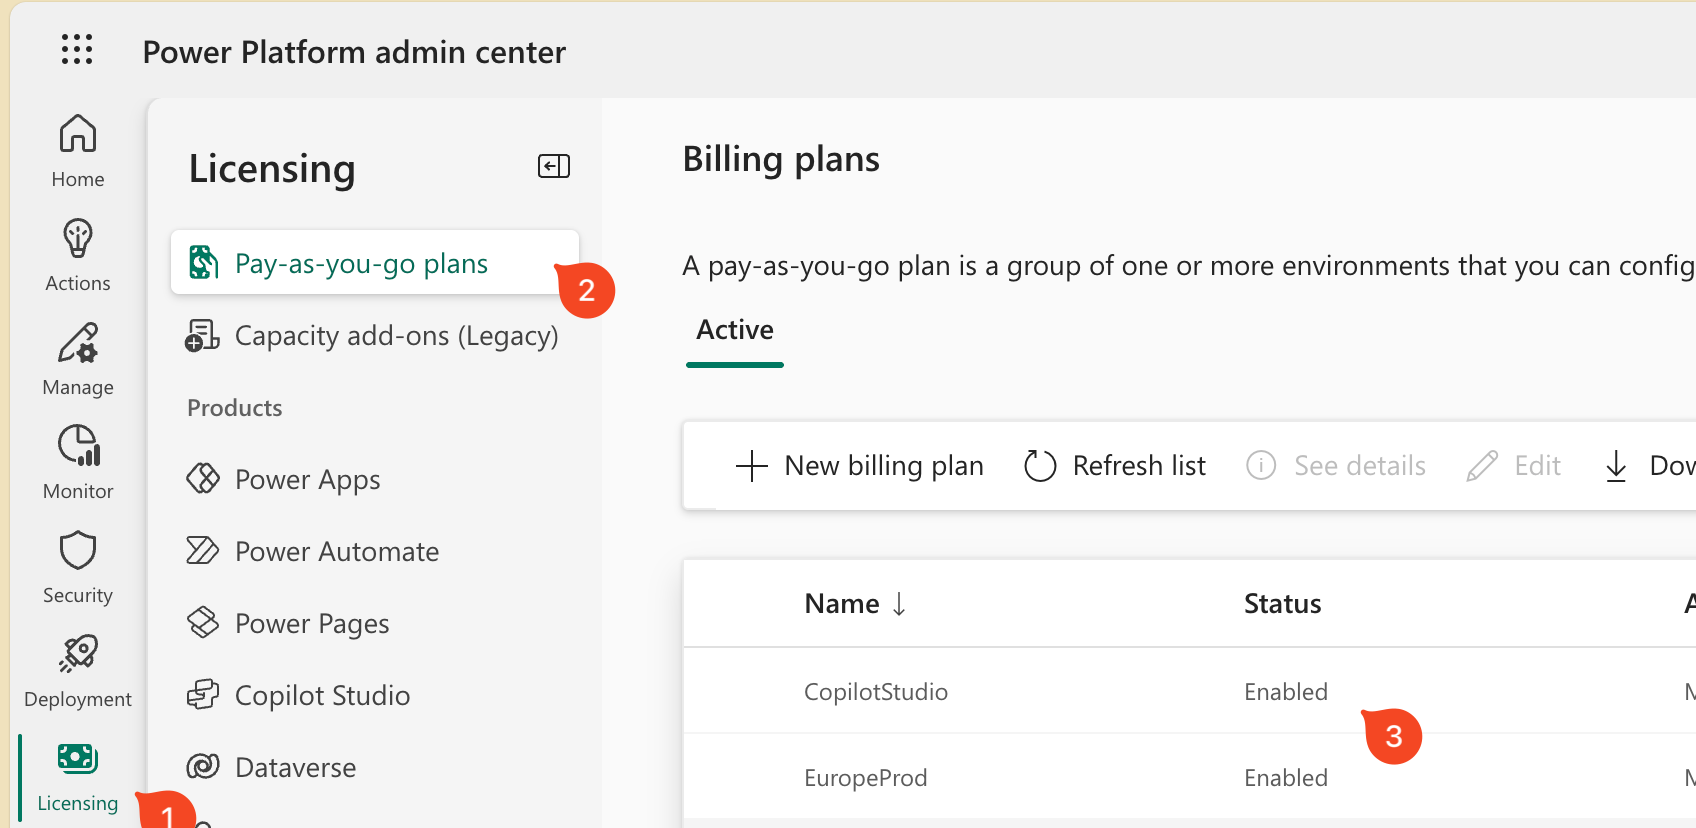Click Refresh list
1696x828 pixels.
coord(1116,466)
